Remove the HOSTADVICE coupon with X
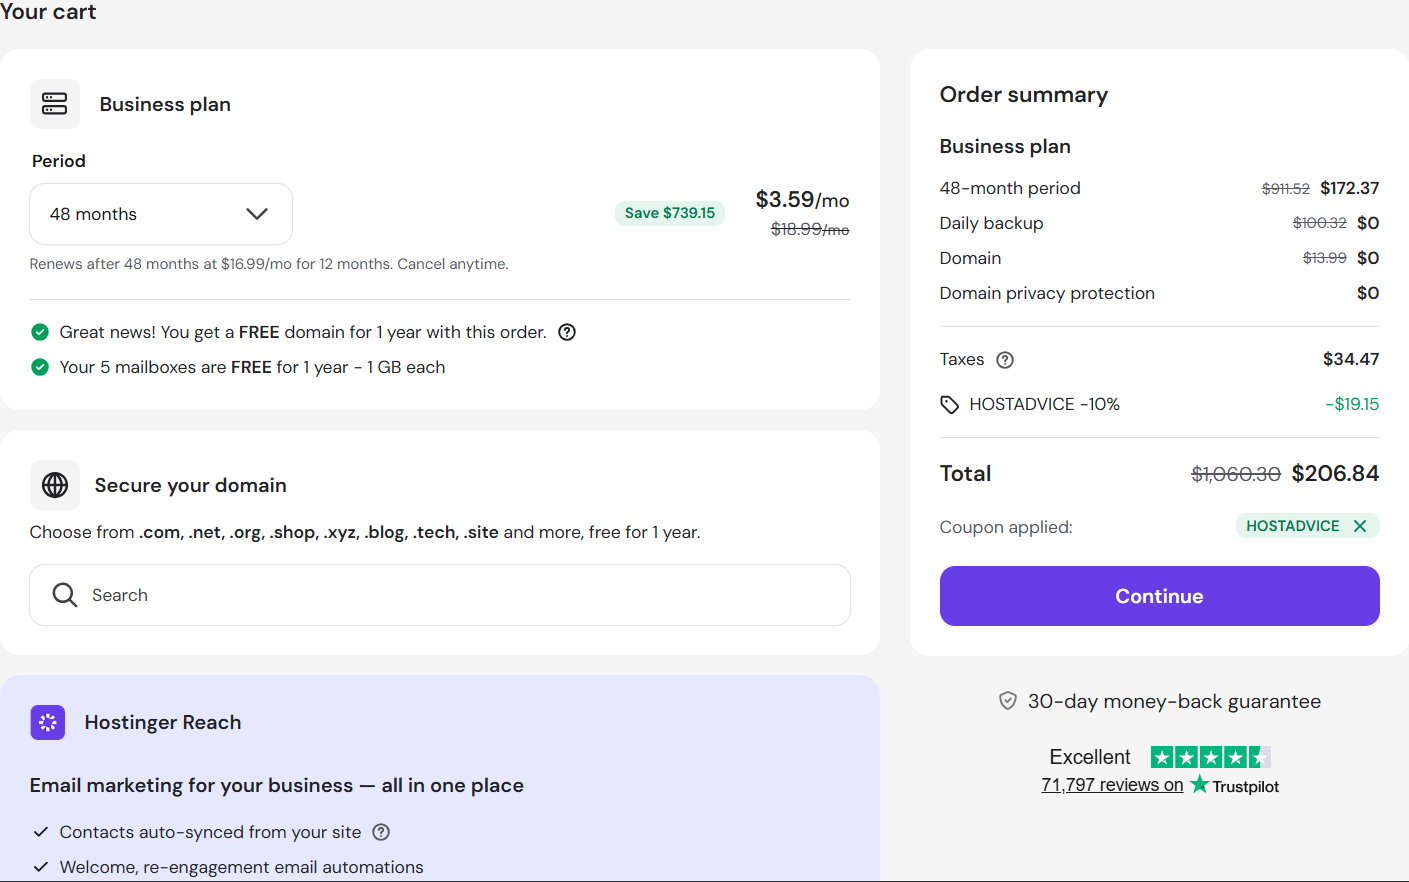This screenshot has width=1409, height=882. (1360, 526)
